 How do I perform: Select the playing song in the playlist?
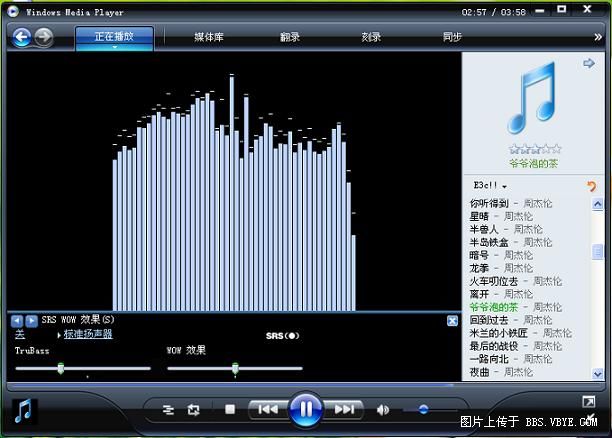[516, 307]
